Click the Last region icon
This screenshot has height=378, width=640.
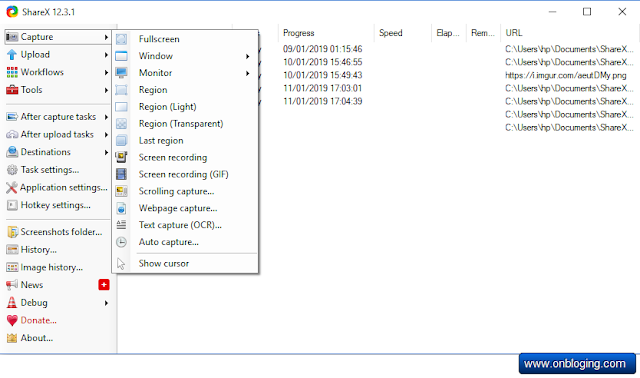[121, 141]
